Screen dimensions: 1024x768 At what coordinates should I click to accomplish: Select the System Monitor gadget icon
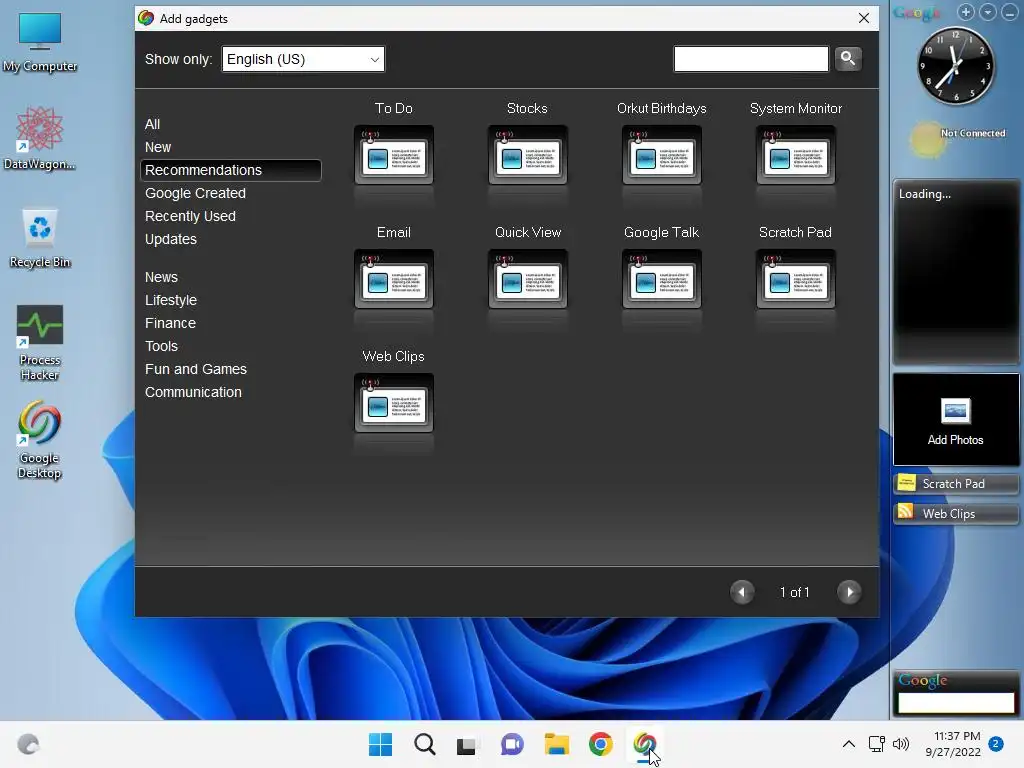point(795,155)
